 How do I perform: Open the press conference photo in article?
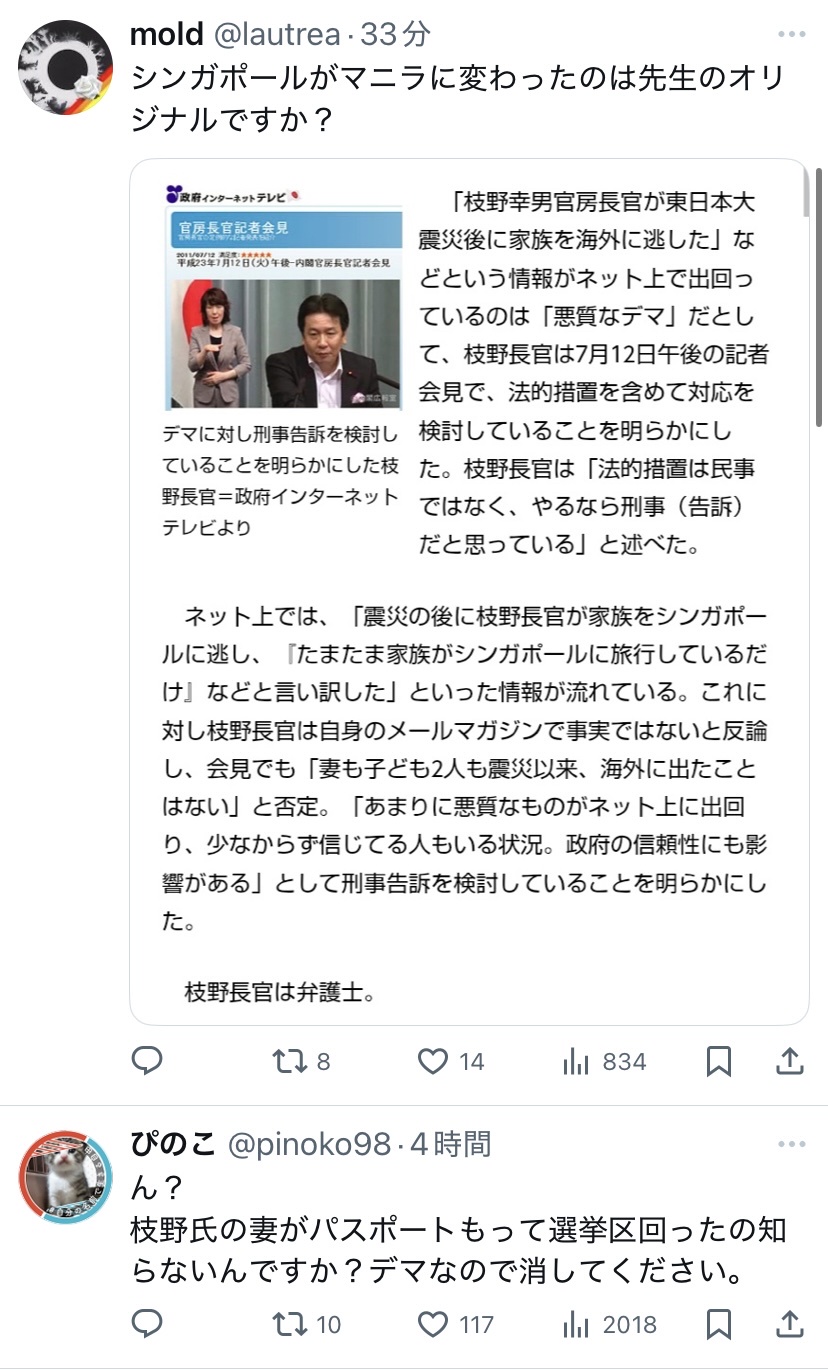[283, 298]
